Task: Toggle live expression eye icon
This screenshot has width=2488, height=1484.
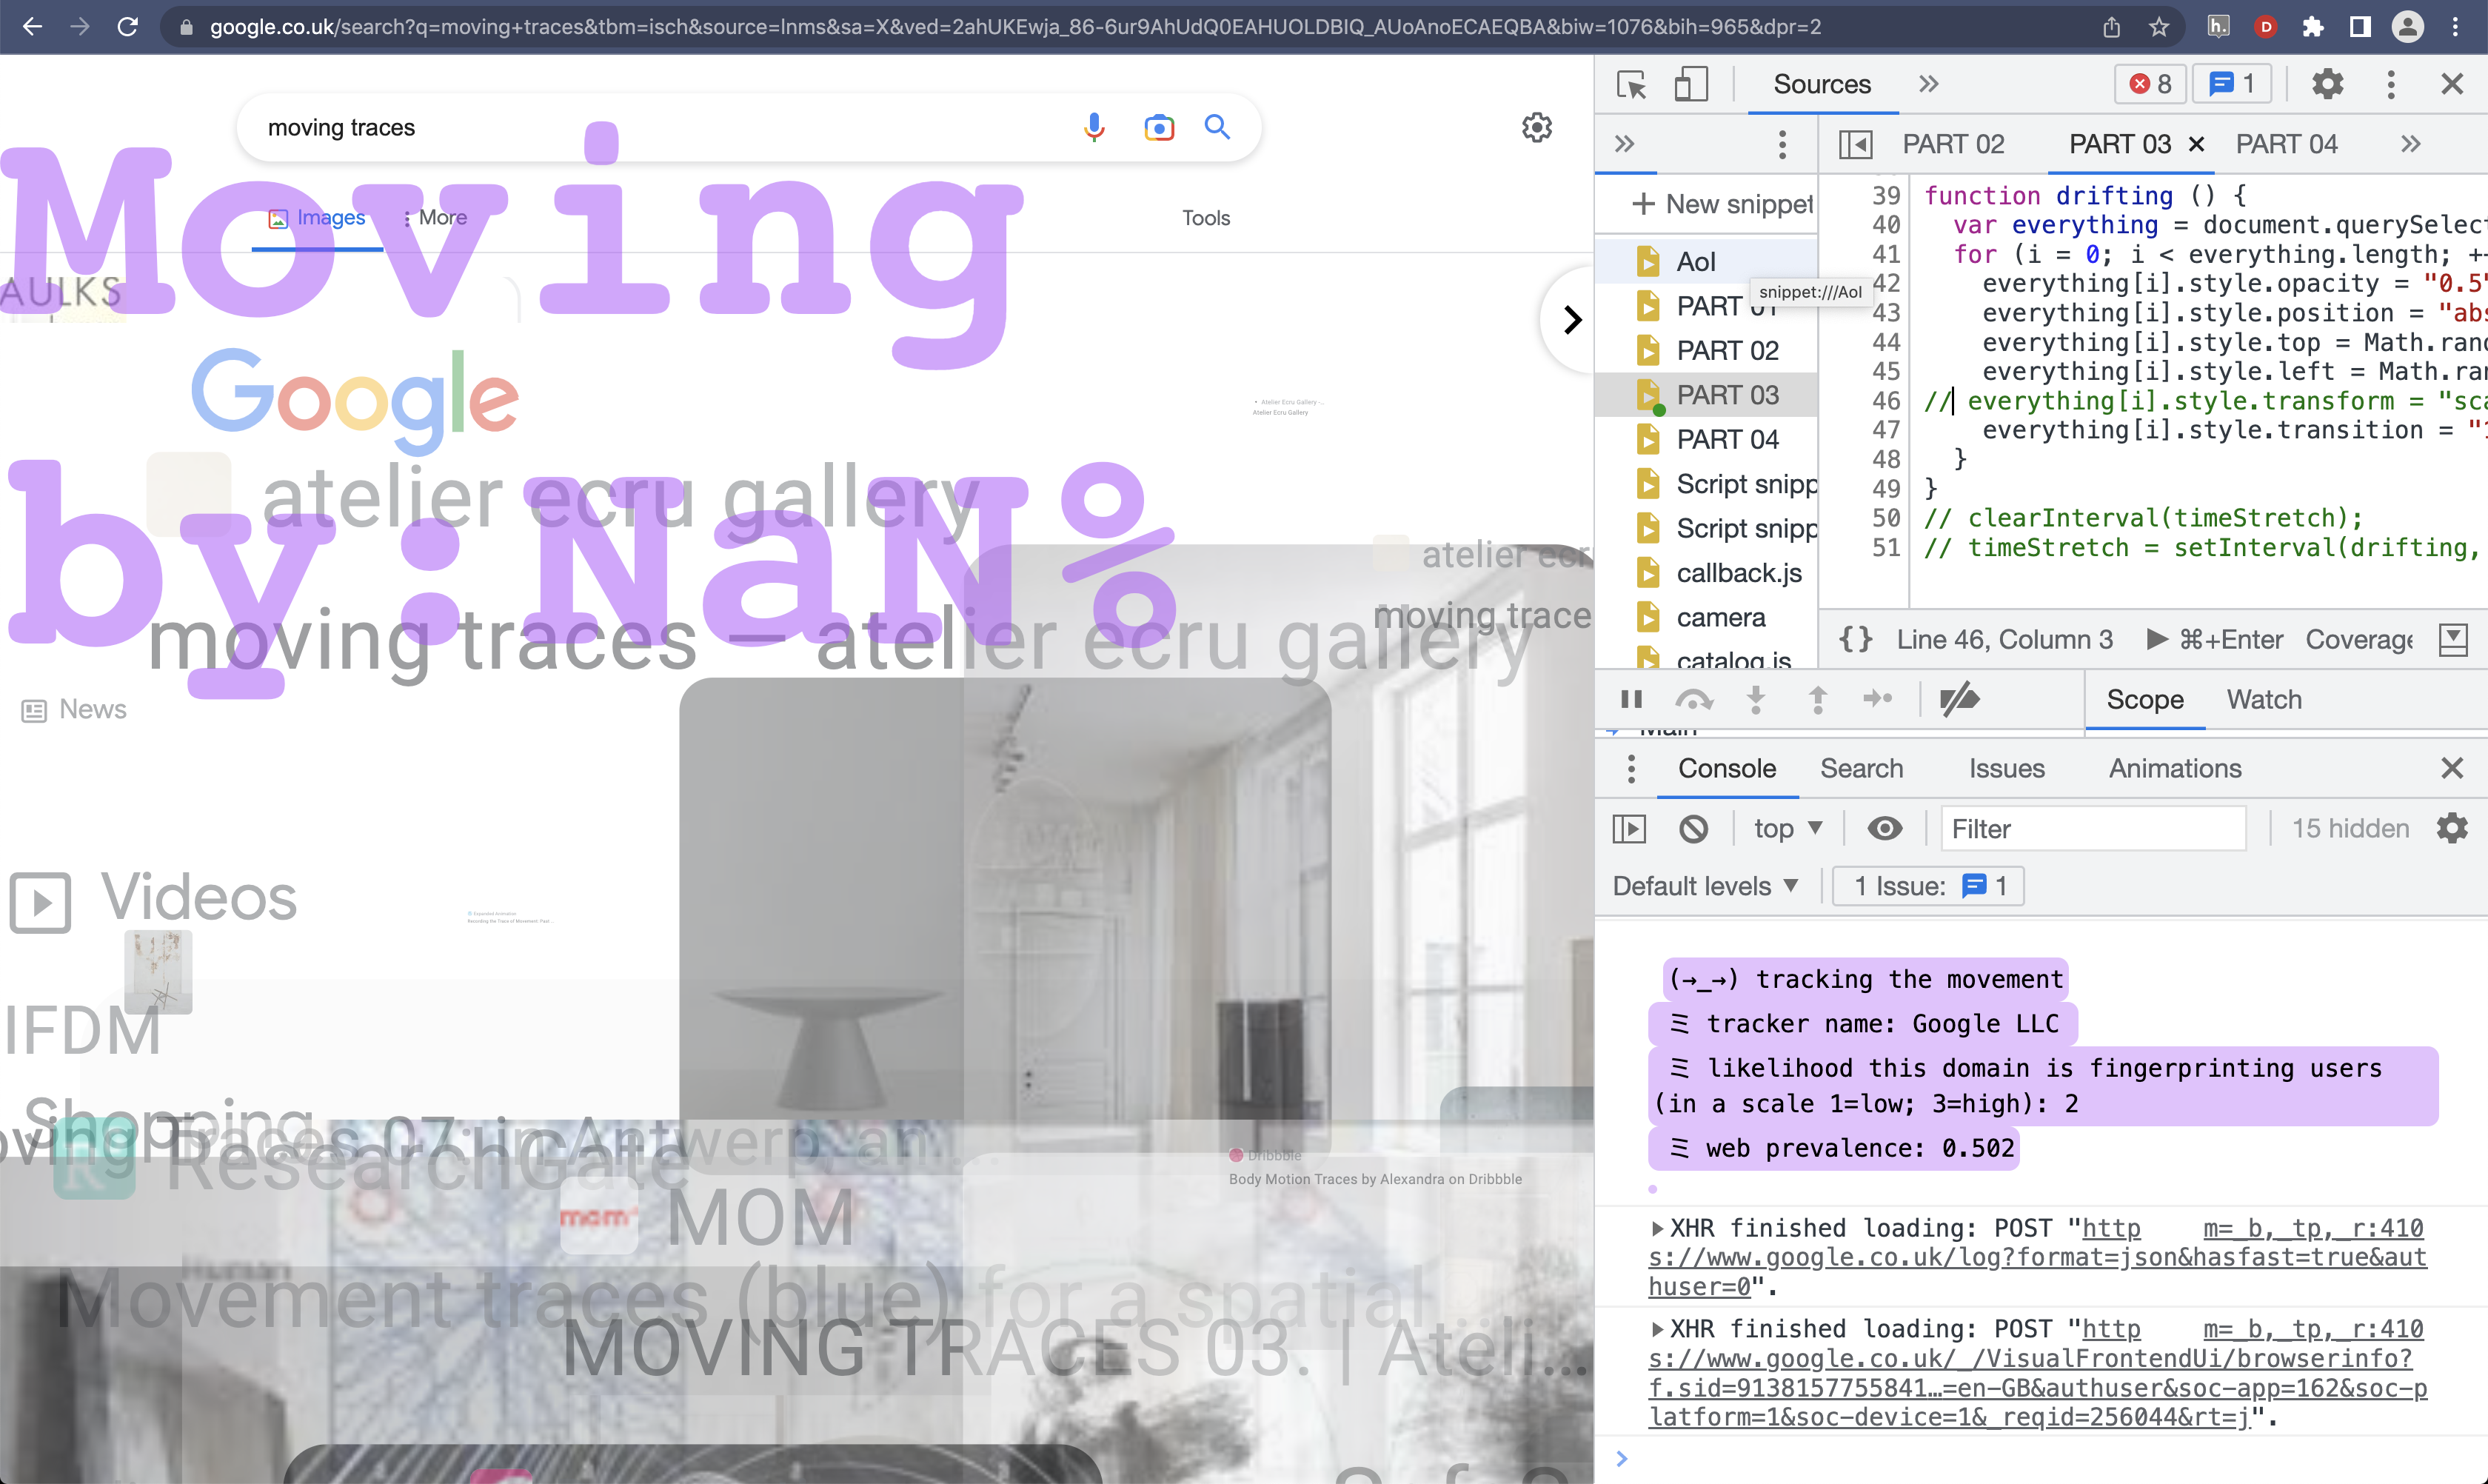Action: (x=1884, y=829)
